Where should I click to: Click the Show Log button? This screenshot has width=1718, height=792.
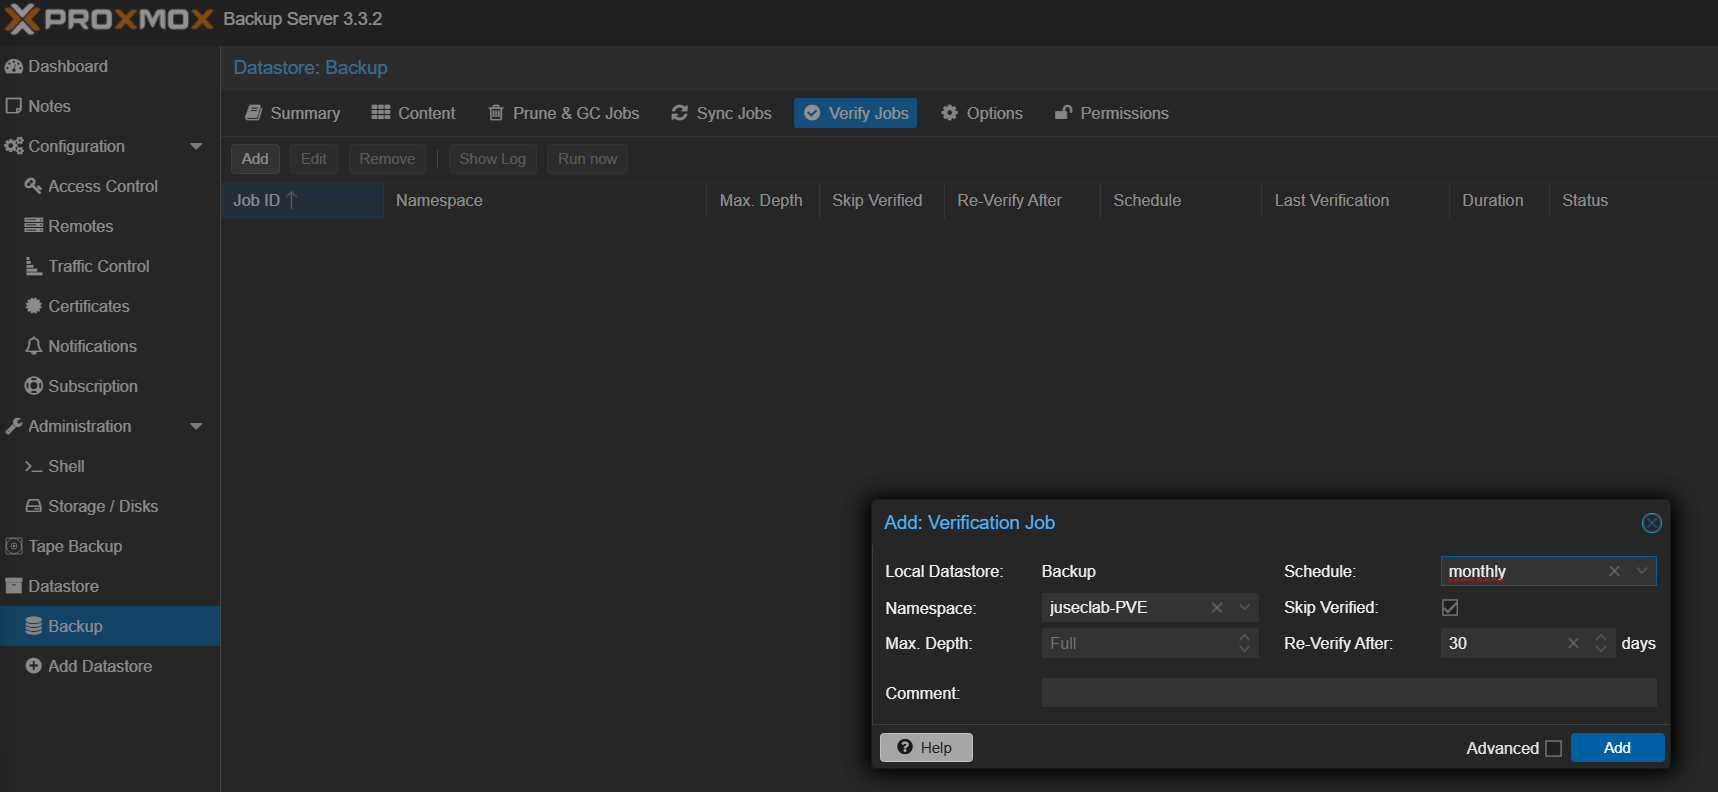point(493,159)
